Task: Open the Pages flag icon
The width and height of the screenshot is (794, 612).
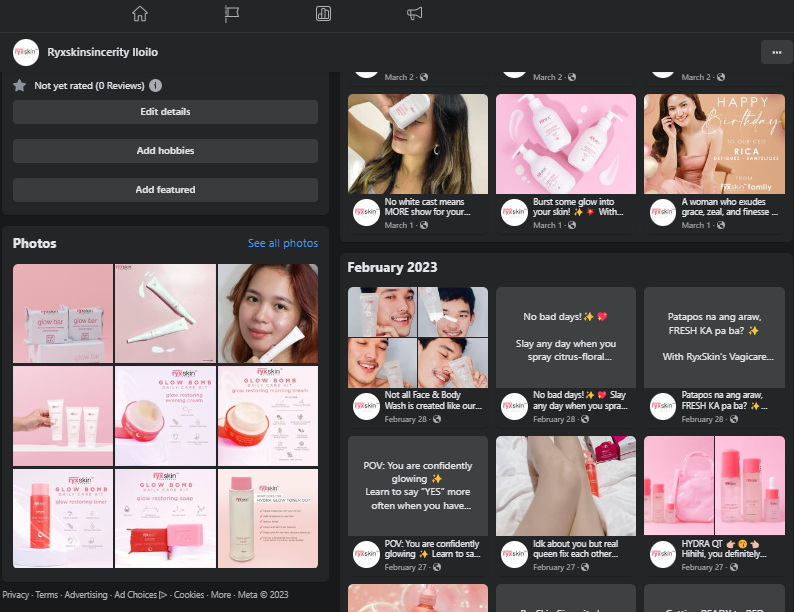Action: tap(231, 14)
